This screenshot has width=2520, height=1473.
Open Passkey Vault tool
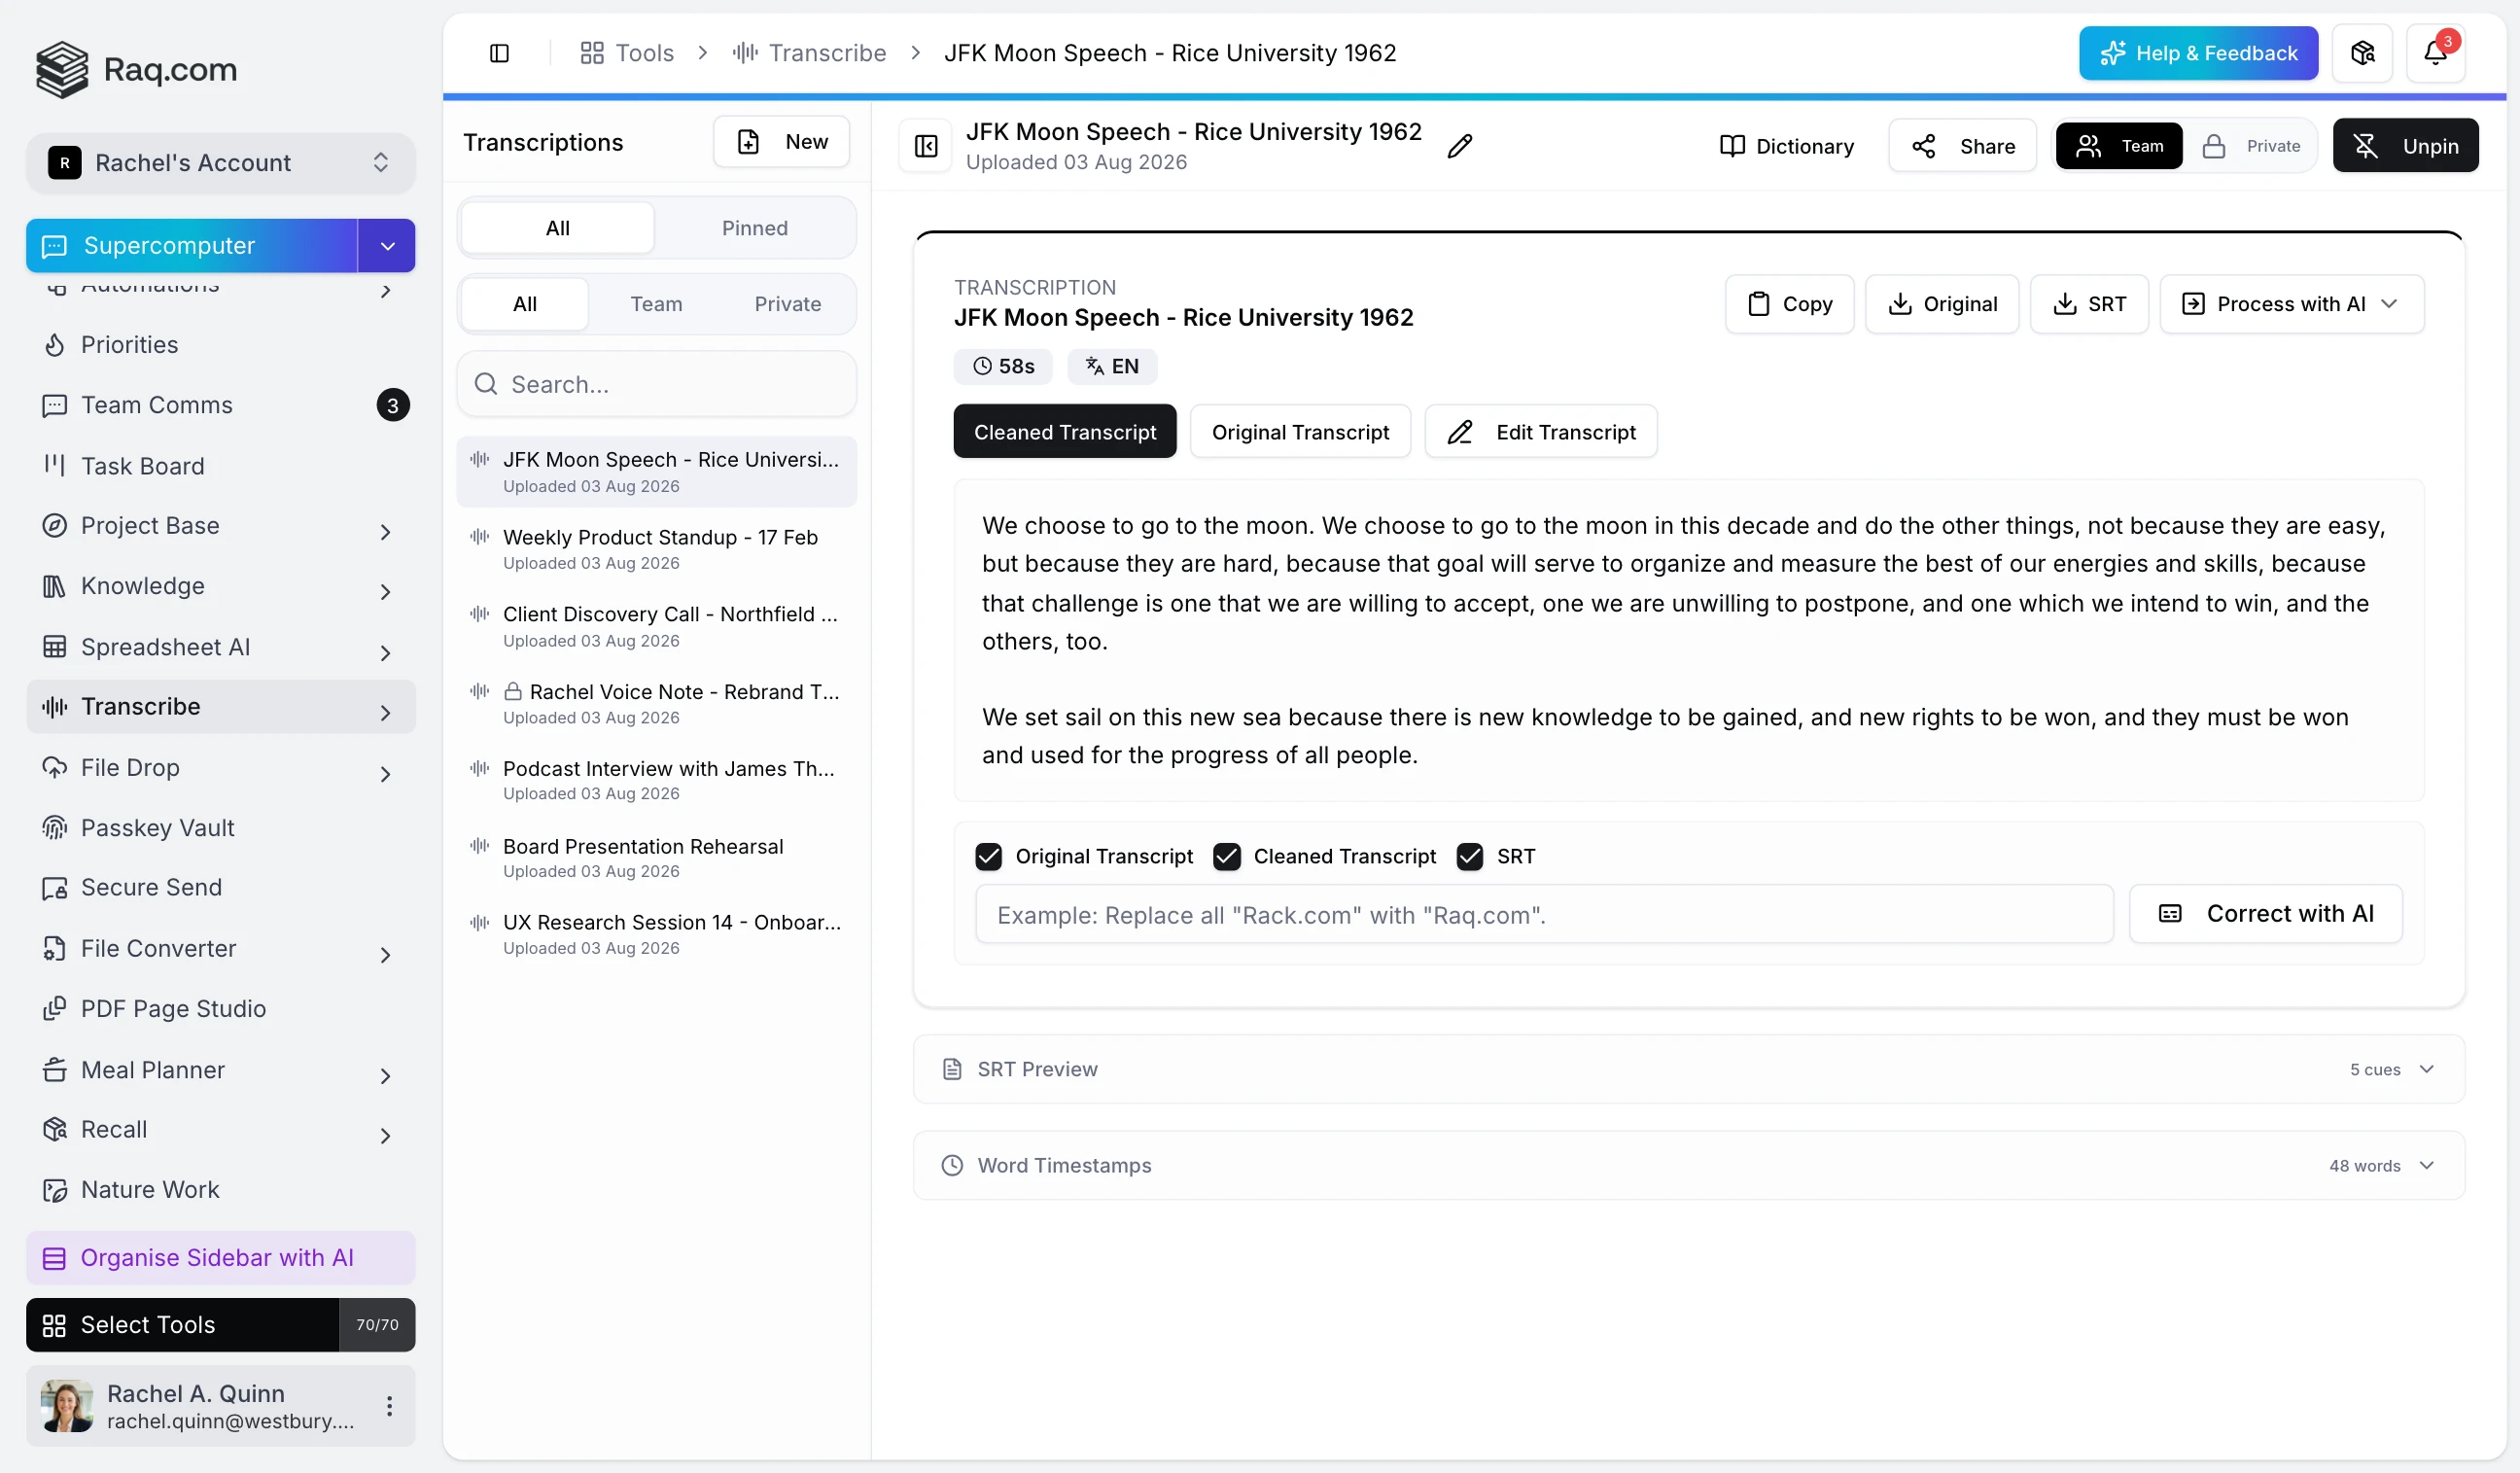click(220, 828)
